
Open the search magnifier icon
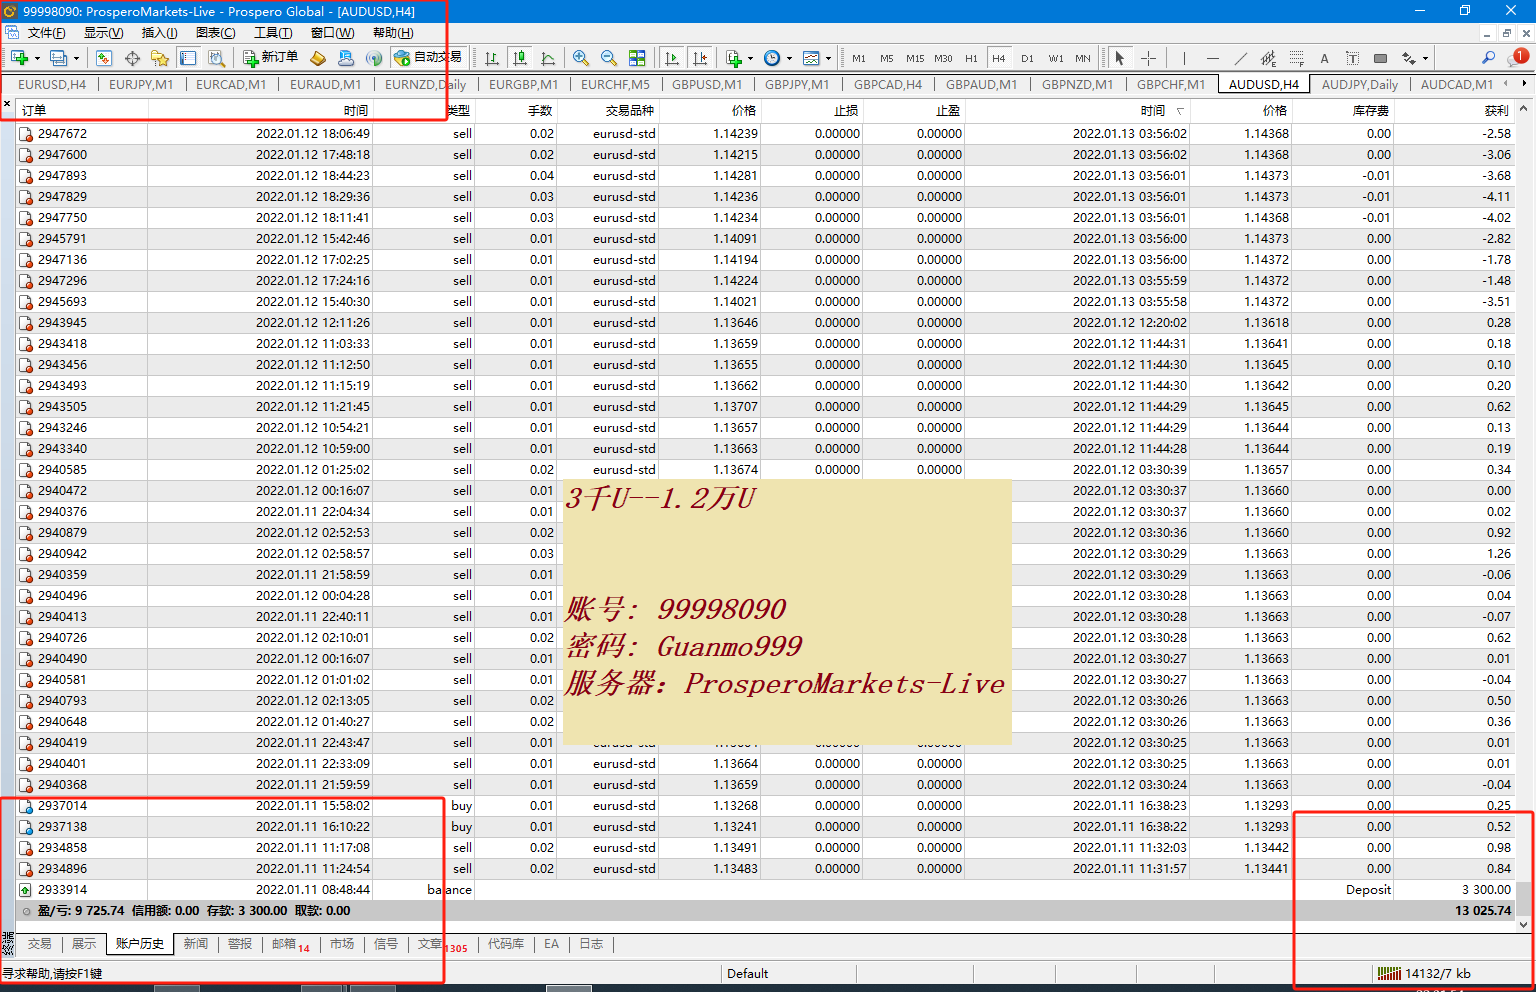pos(1488,58)
